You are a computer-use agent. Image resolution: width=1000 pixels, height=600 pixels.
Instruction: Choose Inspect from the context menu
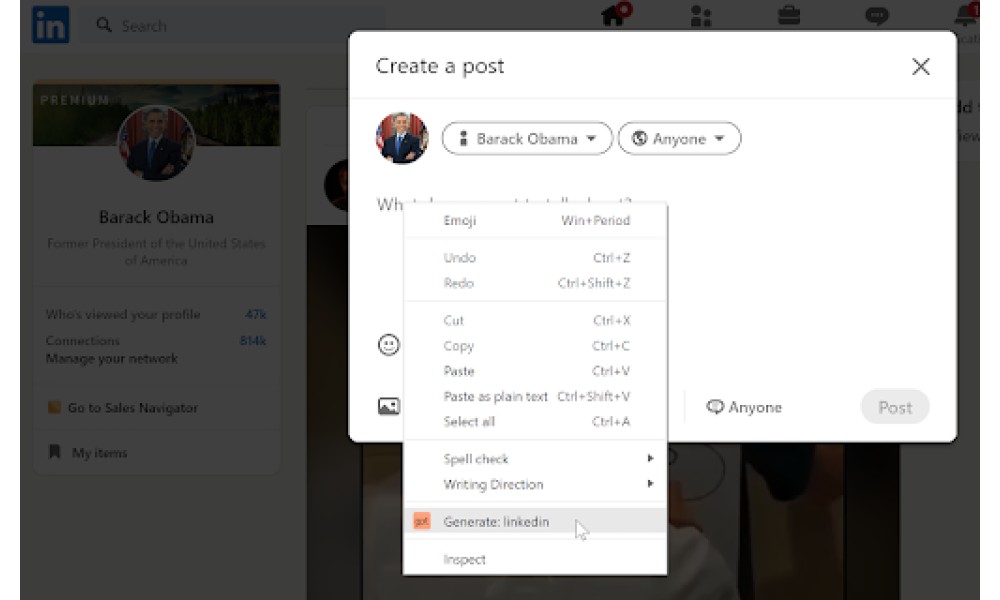point(535,559)
